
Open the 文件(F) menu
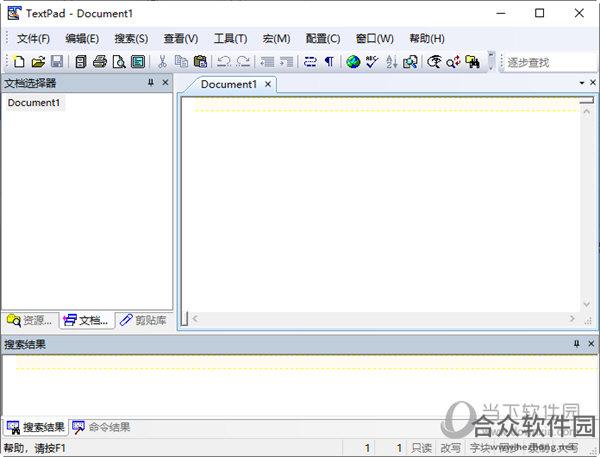click(34, 38)
